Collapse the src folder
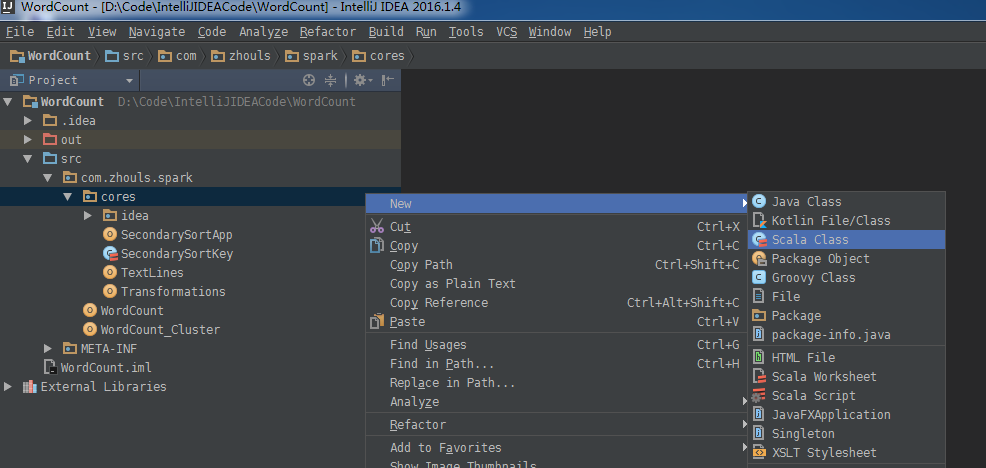Viewport: 986px width, 468px height. [x=28, y=159]
